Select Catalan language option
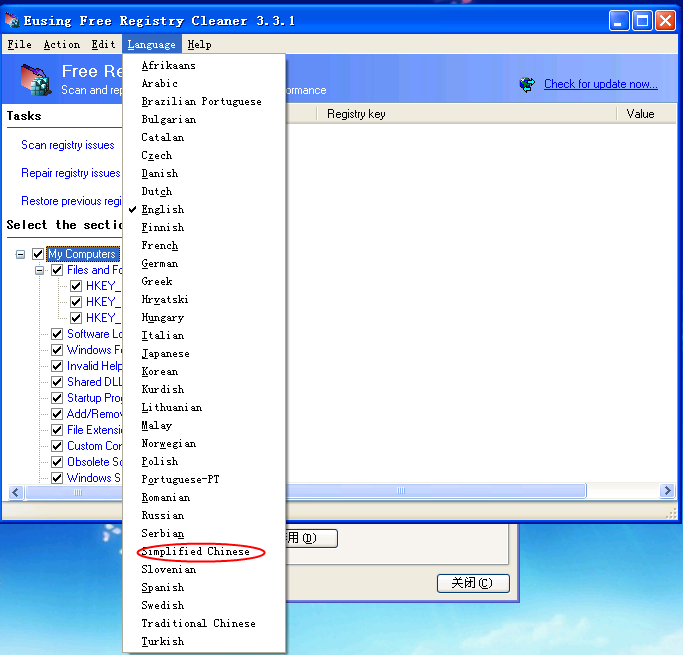The image size is (683, 655). (204, 138)
